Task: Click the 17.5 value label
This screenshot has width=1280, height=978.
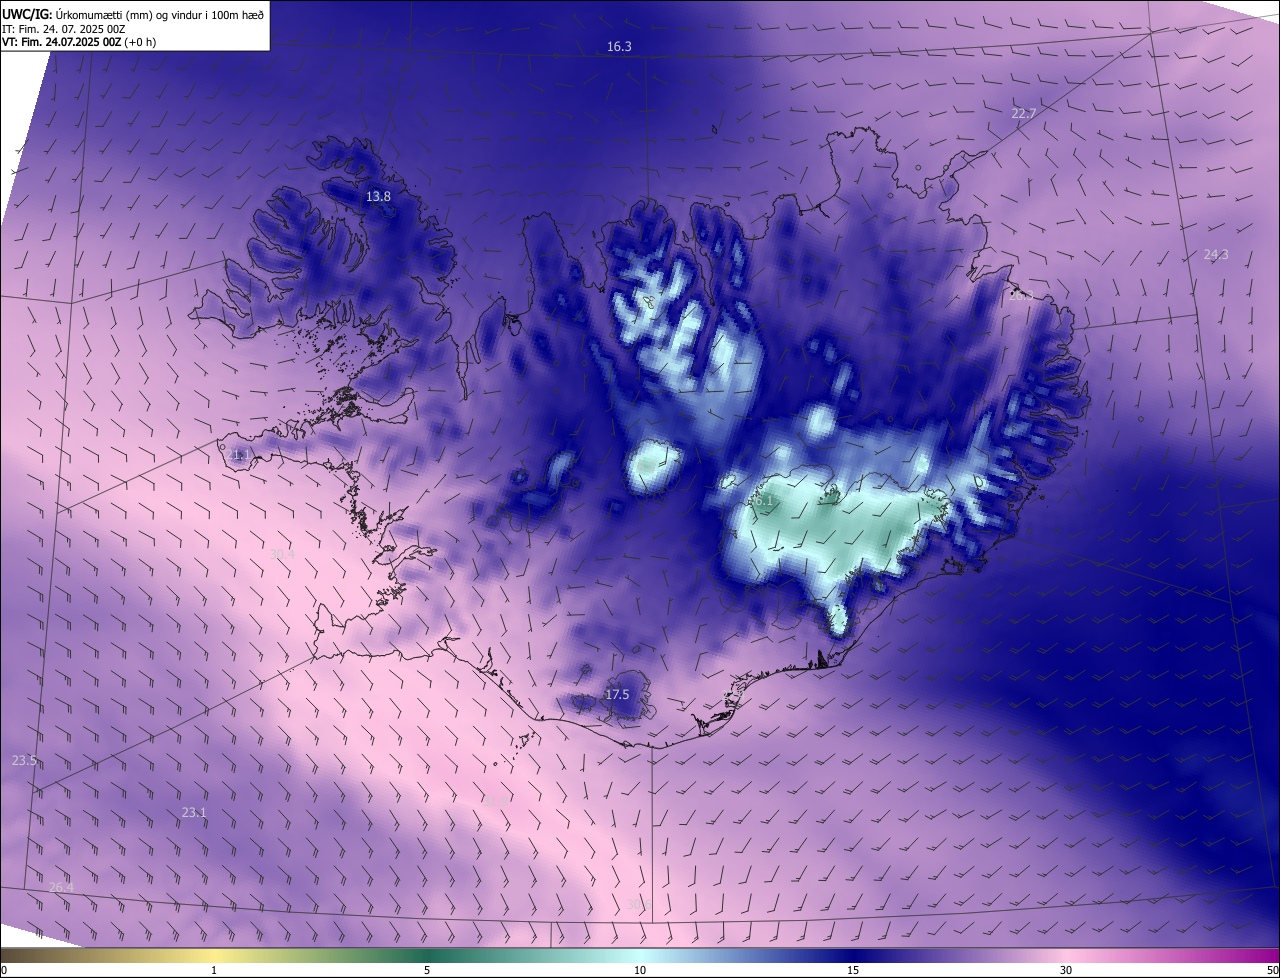Action: point(617,695)
